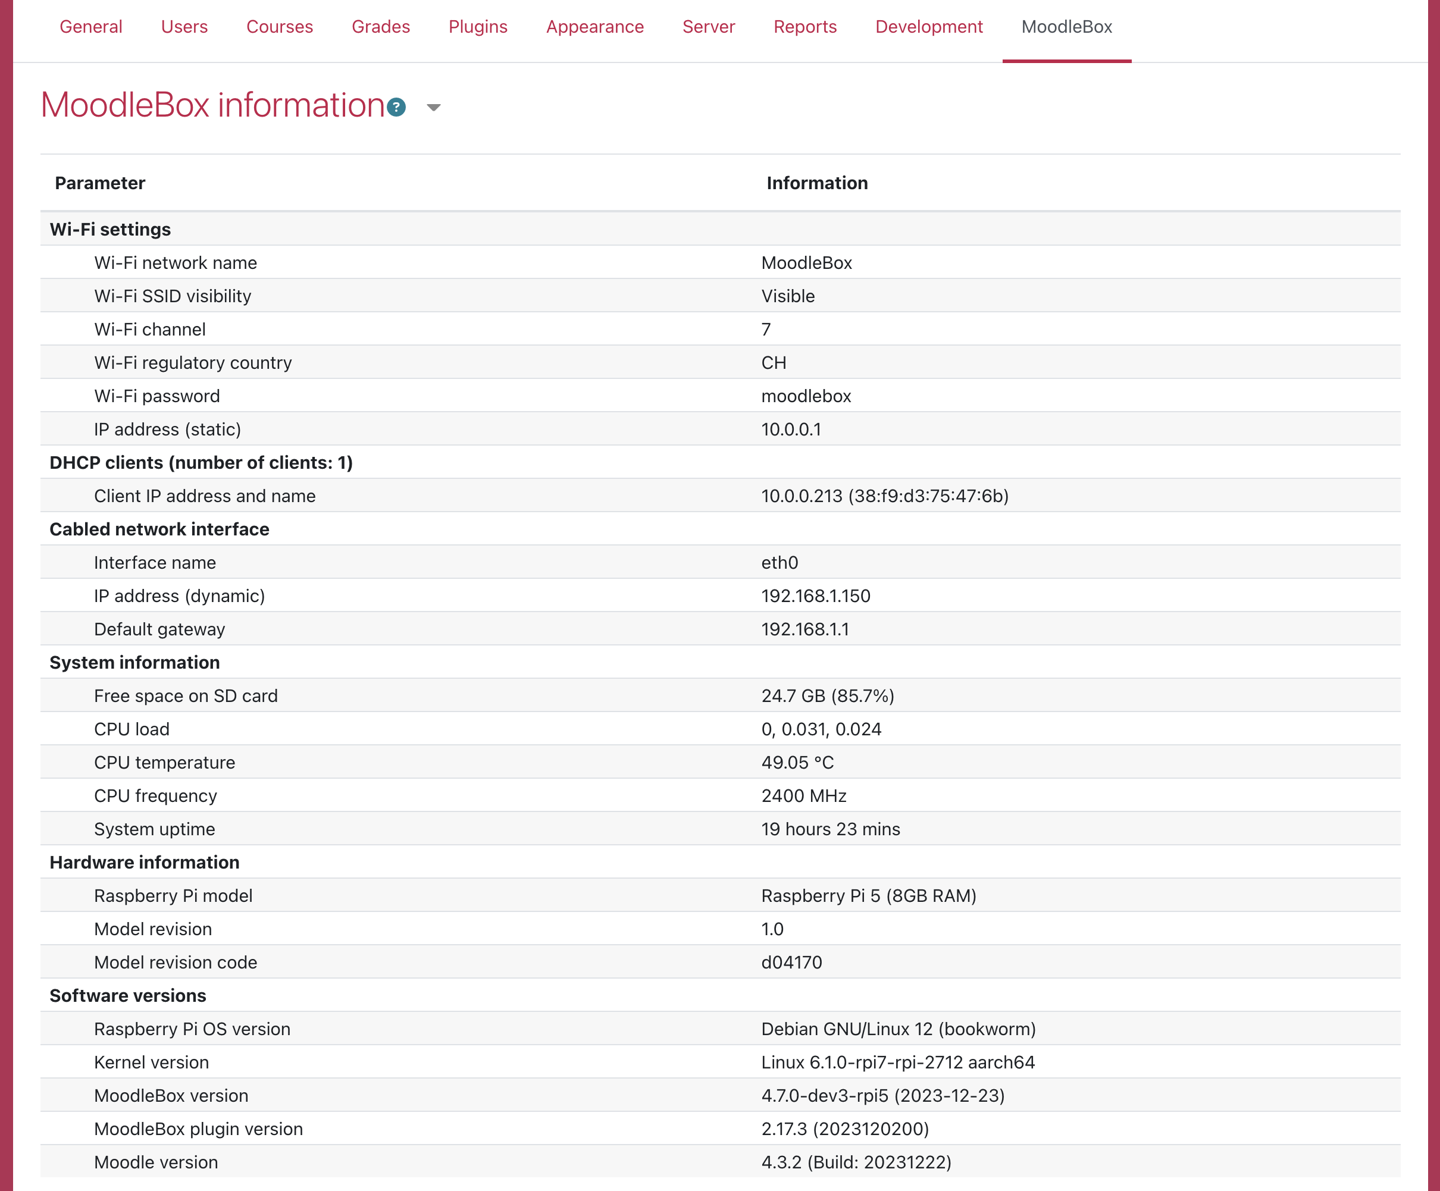This screenshot has width=1440, height=1191.
Task: Go to the Grades tab
Action: tap(381, 27)
